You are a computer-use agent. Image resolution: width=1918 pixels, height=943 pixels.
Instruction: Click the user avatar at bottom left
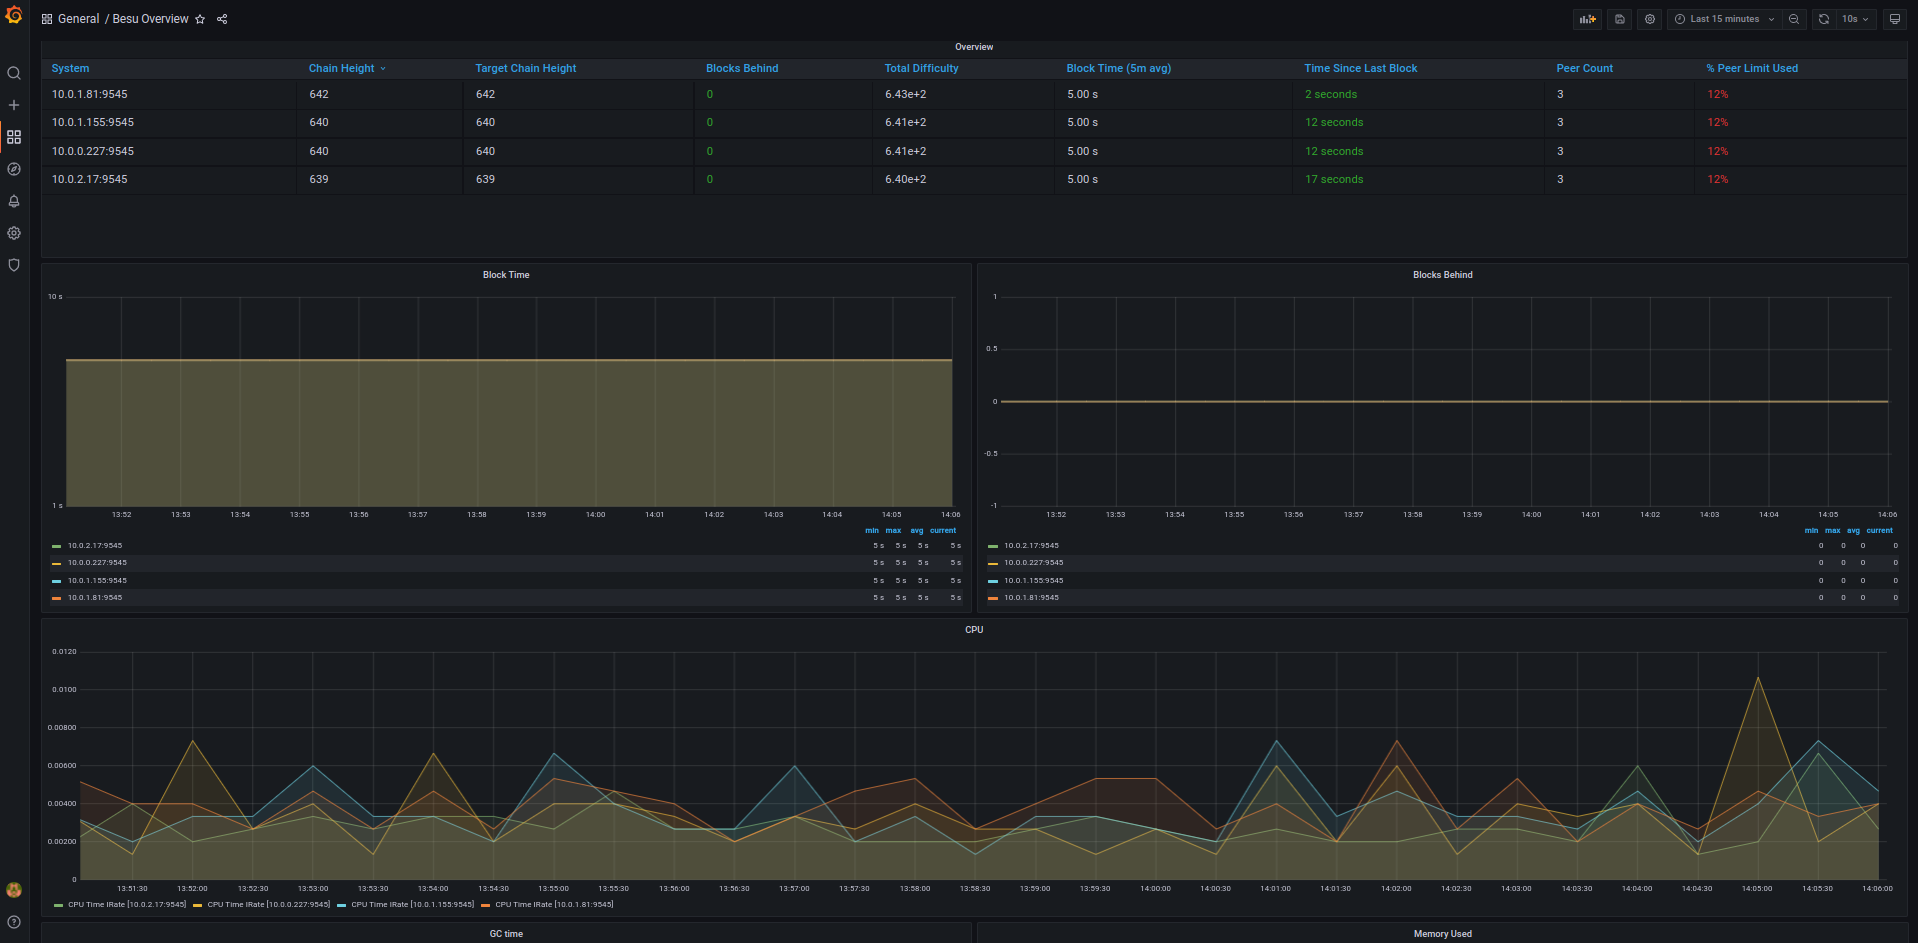tap(14, 890)
